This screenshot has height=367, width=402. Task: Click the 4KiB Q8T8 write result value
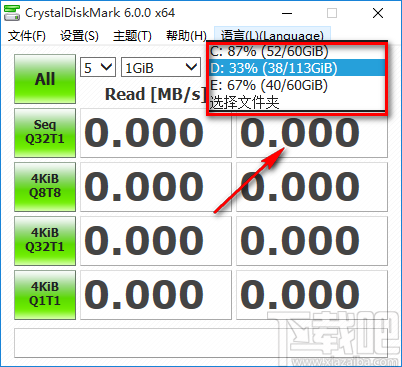click(312, 187)
